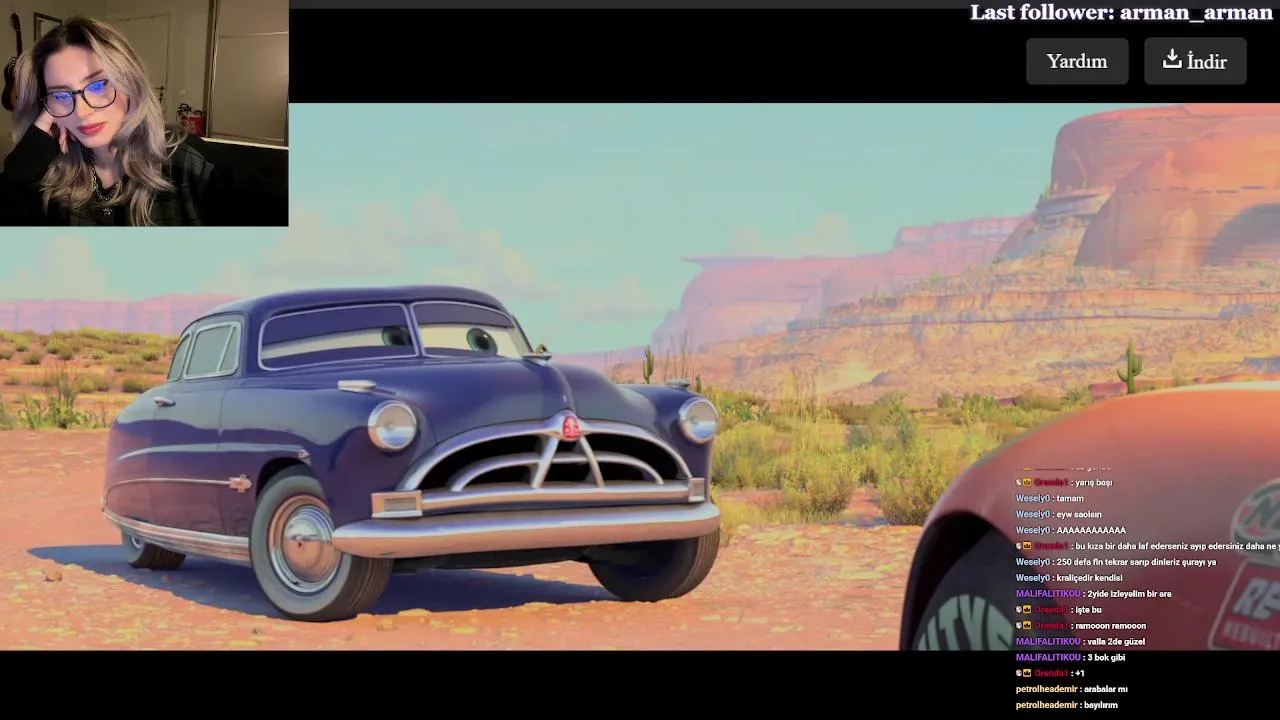Click the Cars movie video frame
Screen dimensions: 1280x720
tap(640, 377)
